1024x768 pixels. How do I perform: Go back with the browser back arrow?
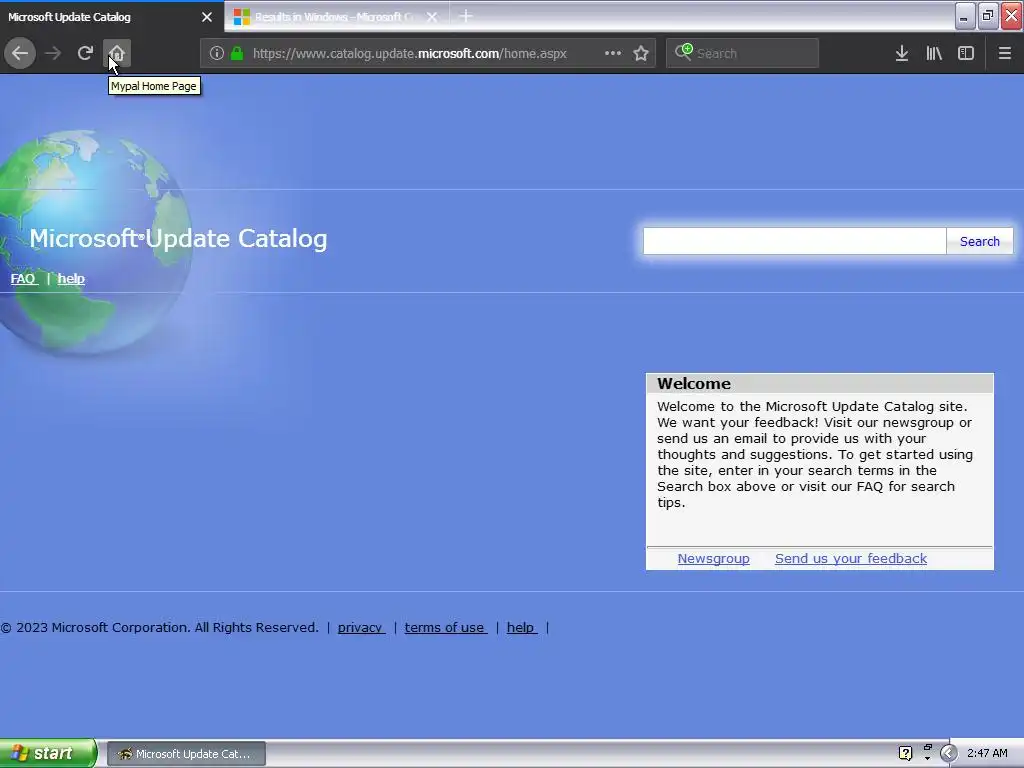click(x=20, y=53)
